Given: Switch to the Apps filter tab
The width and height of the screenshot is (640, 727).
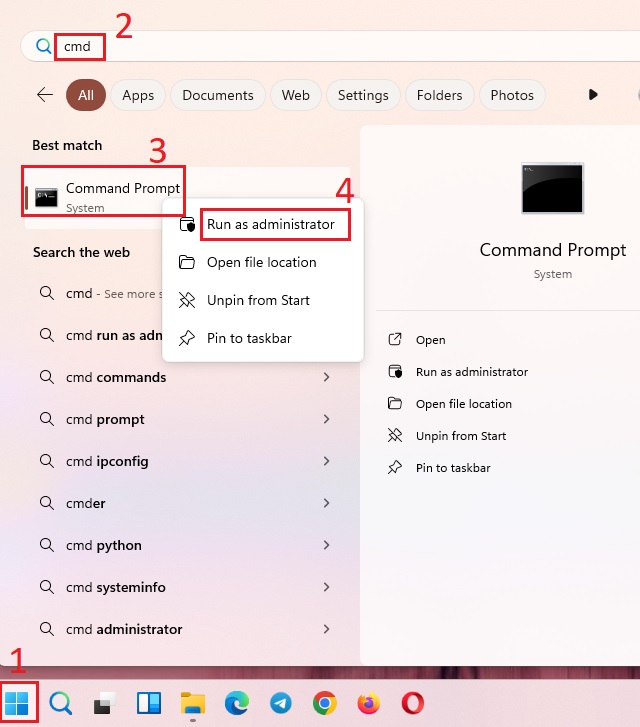Looking at the screenshot, I should 138,95.
